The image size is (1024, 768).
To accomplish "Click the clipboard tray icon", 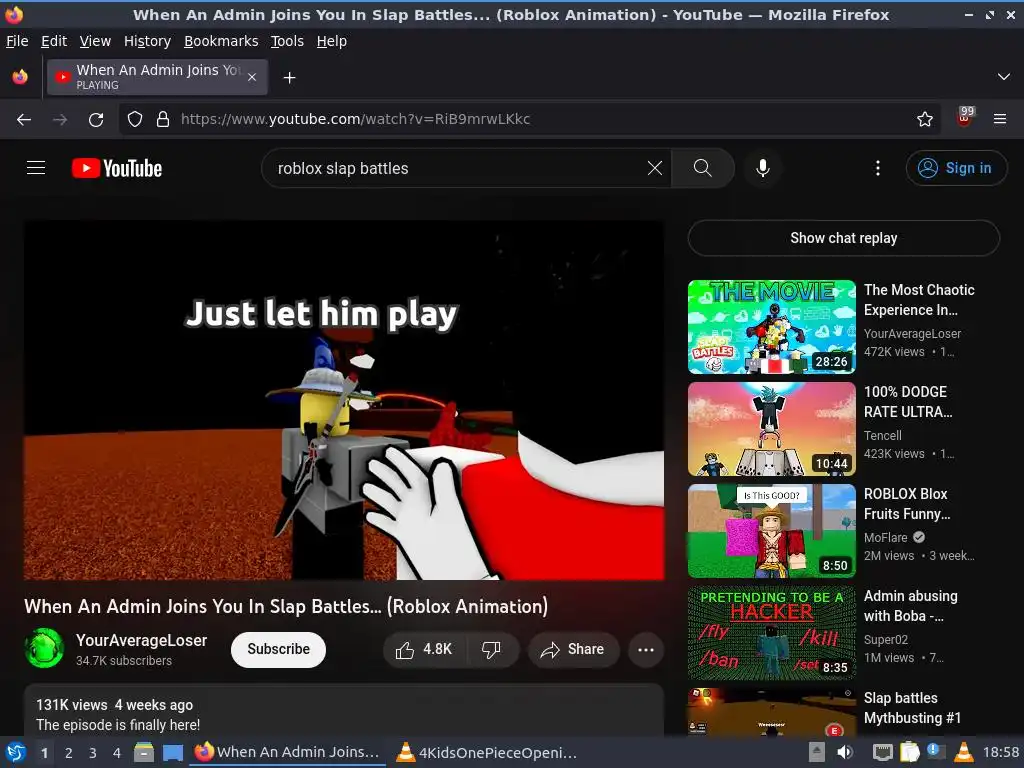I will pos(909,752).
